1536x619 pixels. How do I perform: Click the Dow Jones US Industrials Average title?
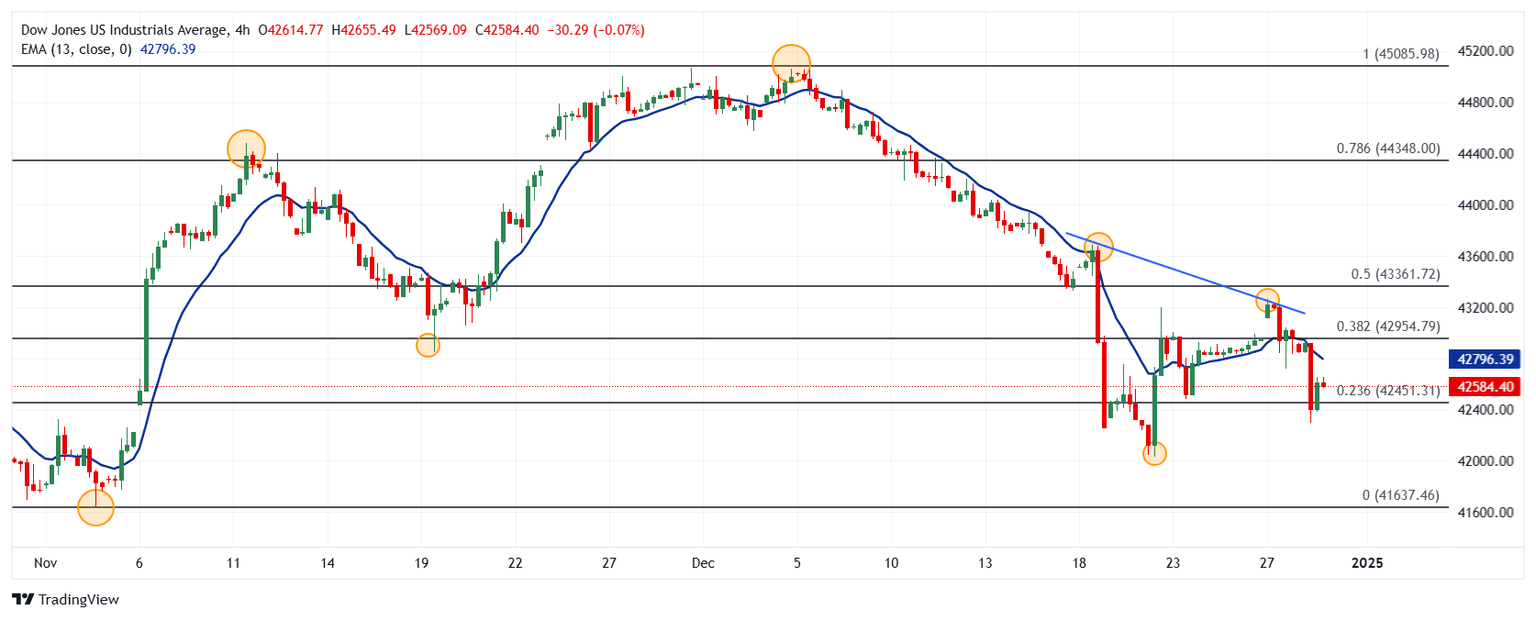120,30
